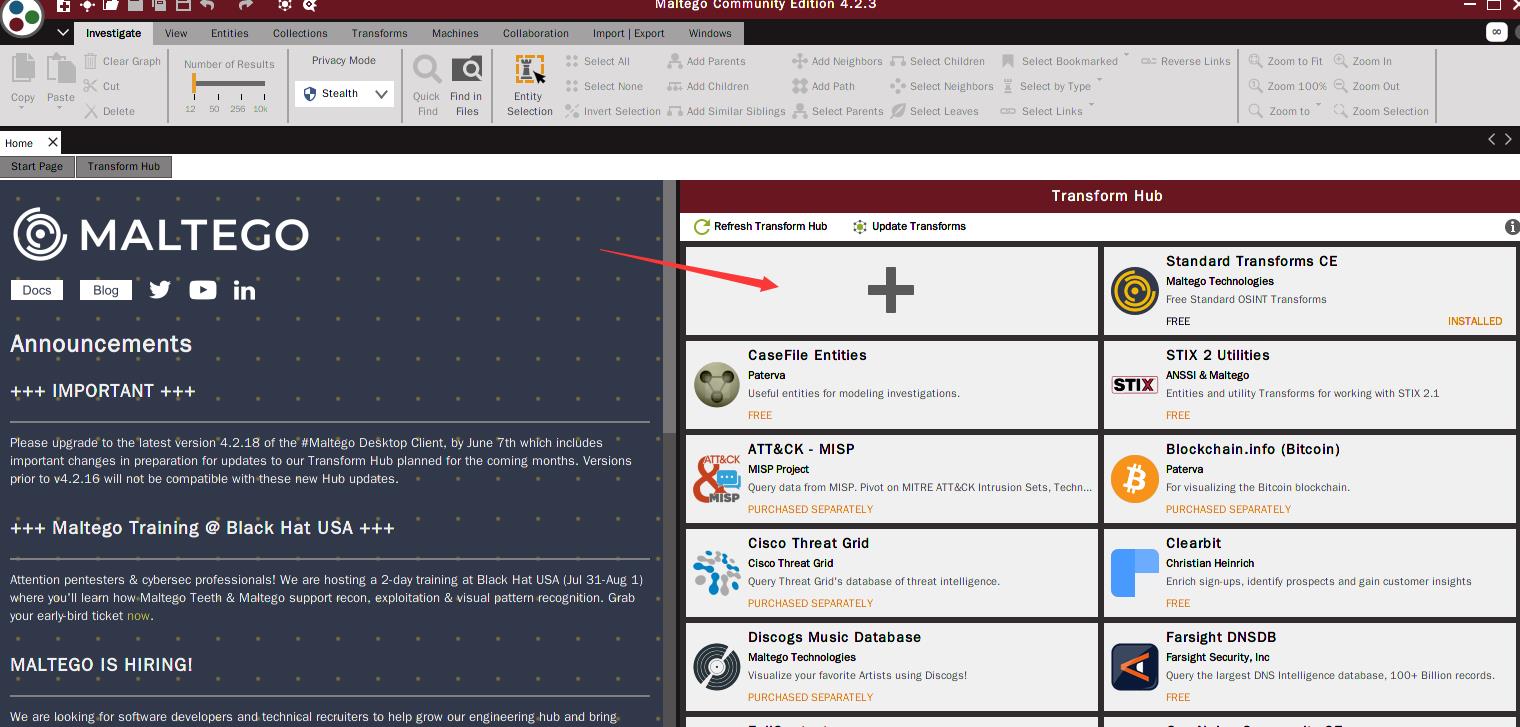The width and height of the screenshot is (1520, 727).
Task: Open the Select Links dropdown arrow
Action: [x=1091, y=105]
